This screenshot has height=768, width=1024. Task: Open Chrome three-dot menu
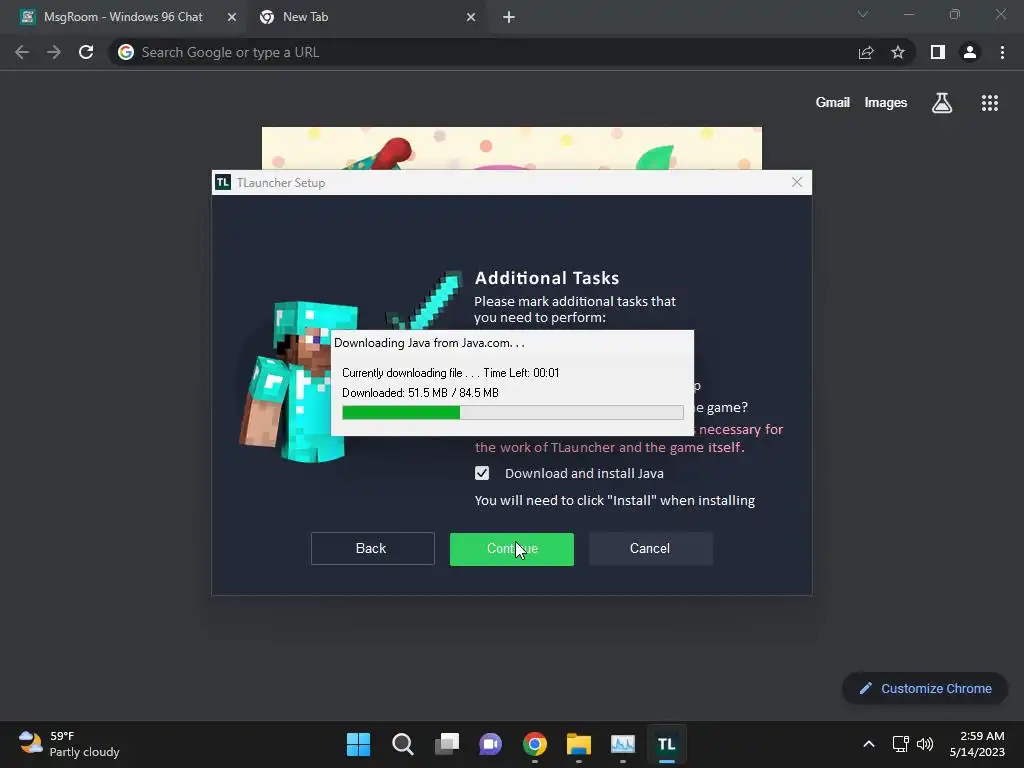[x=1002, y=52]
